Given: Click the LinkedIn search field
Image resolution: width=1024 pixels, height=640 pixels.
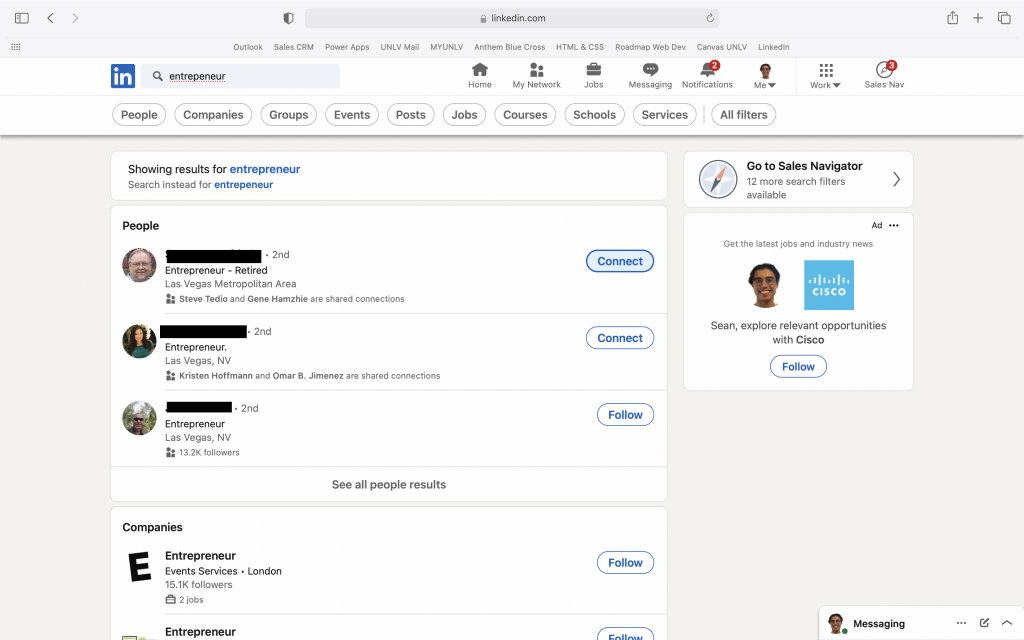Looking at the screenshot, I should pos(240,76).
